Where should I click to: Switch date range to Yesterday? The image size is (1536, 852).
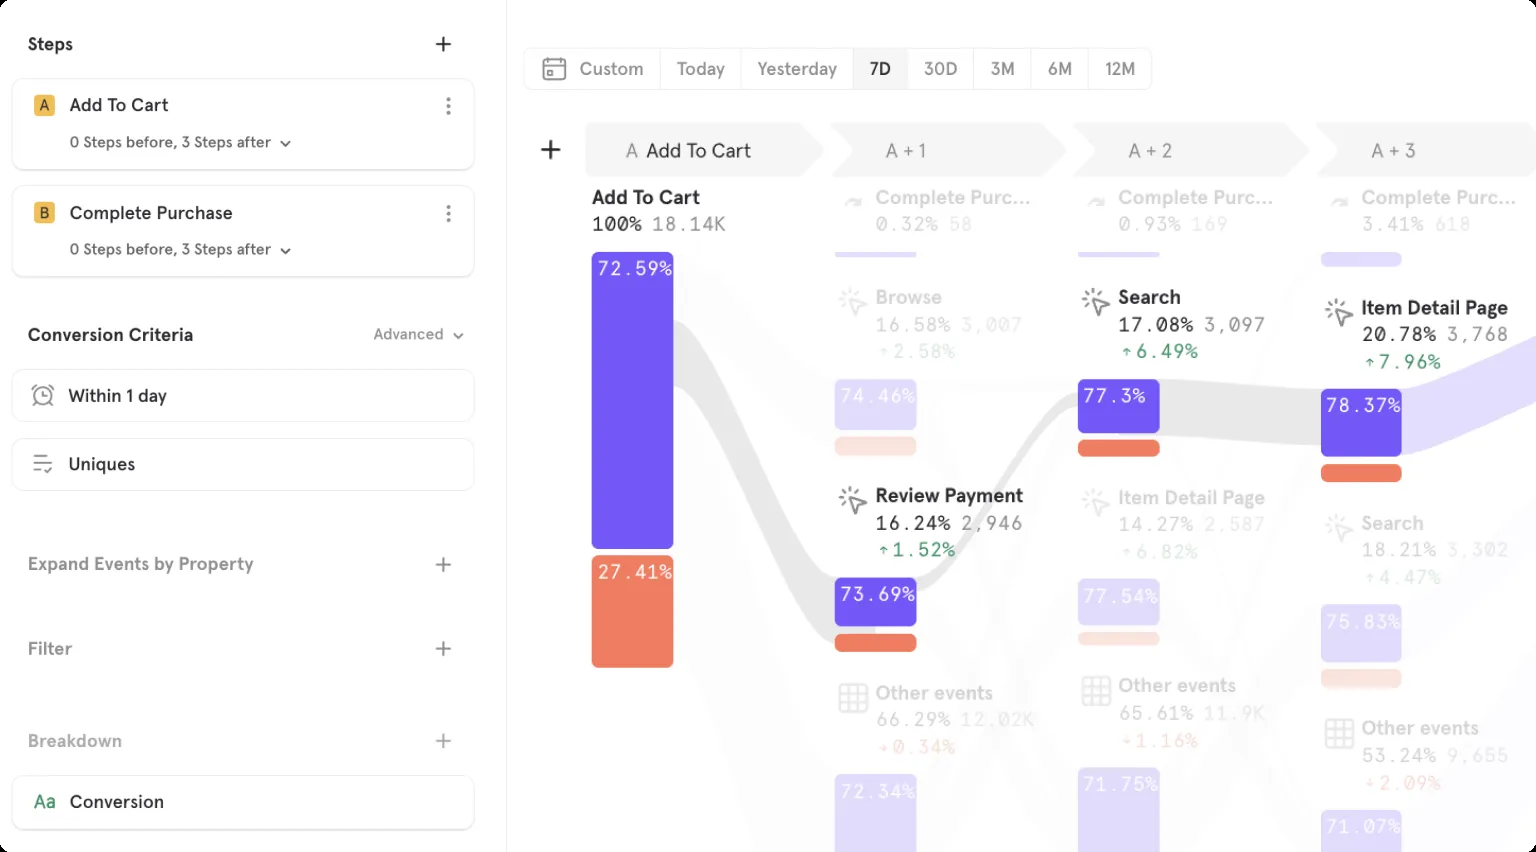tap(797, 69)
